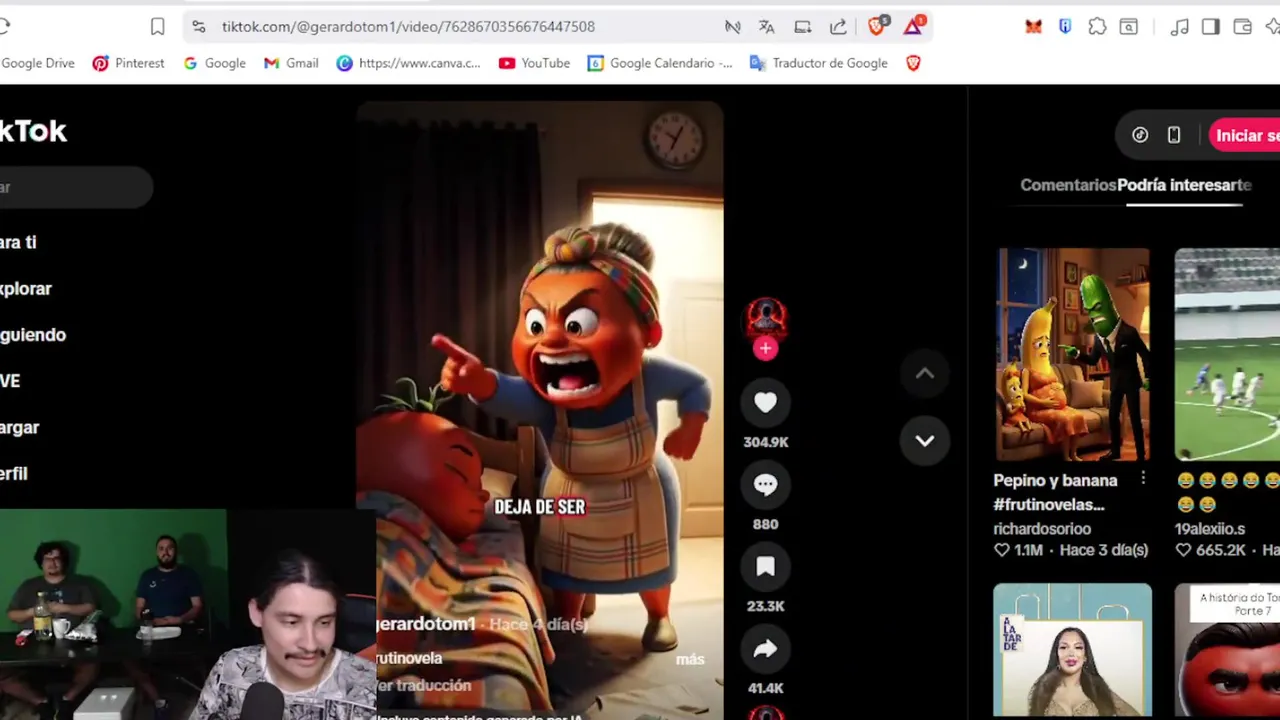Bookmark this page in the address bar

coord(157,27)
